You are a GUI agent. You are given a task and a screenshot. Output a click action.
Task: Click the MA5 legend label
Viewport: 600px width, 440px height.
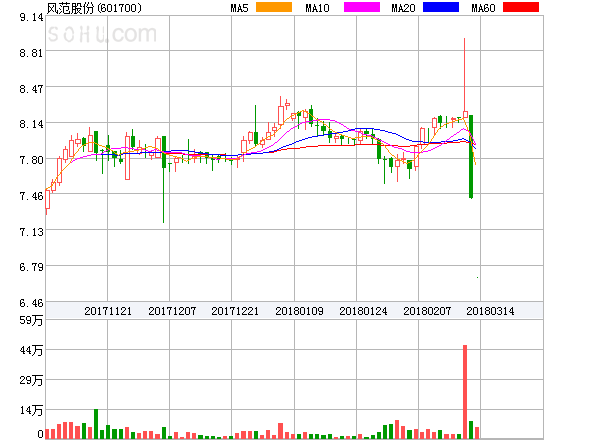[x=240, y=8]
